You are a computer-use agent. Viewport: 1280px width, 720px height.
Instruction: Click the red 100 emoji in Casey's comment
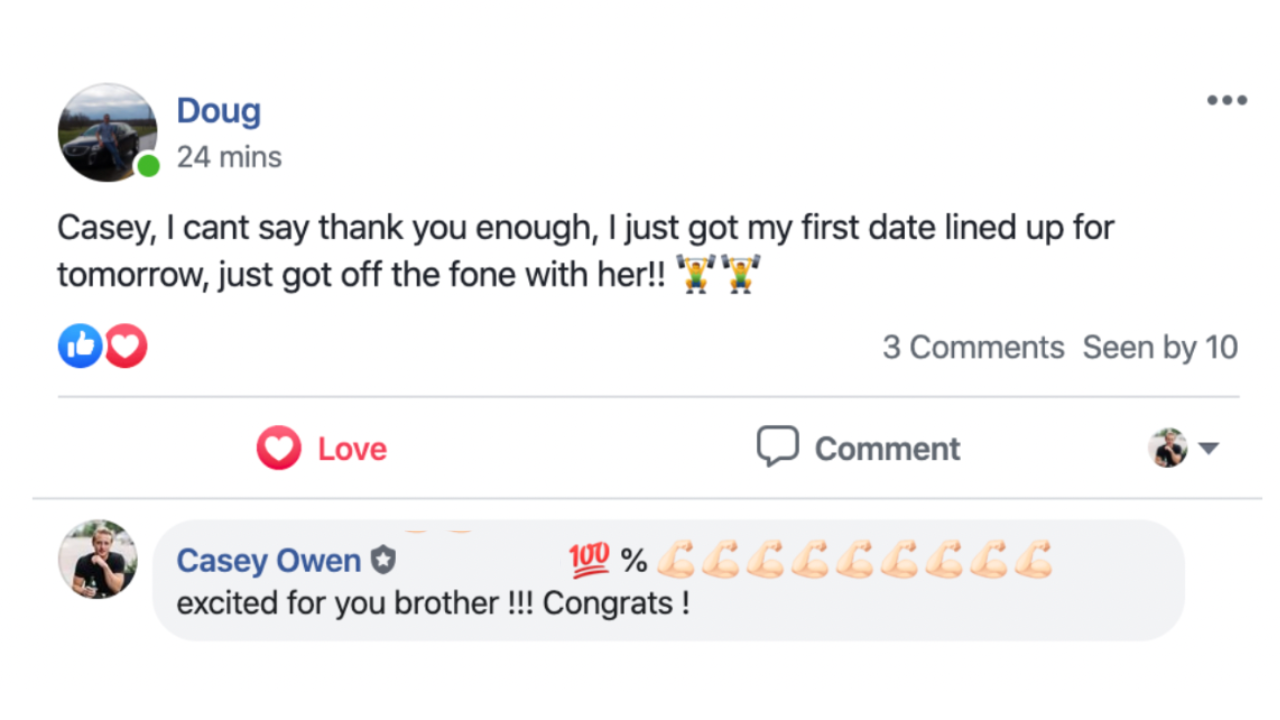(x=589, y=560)
